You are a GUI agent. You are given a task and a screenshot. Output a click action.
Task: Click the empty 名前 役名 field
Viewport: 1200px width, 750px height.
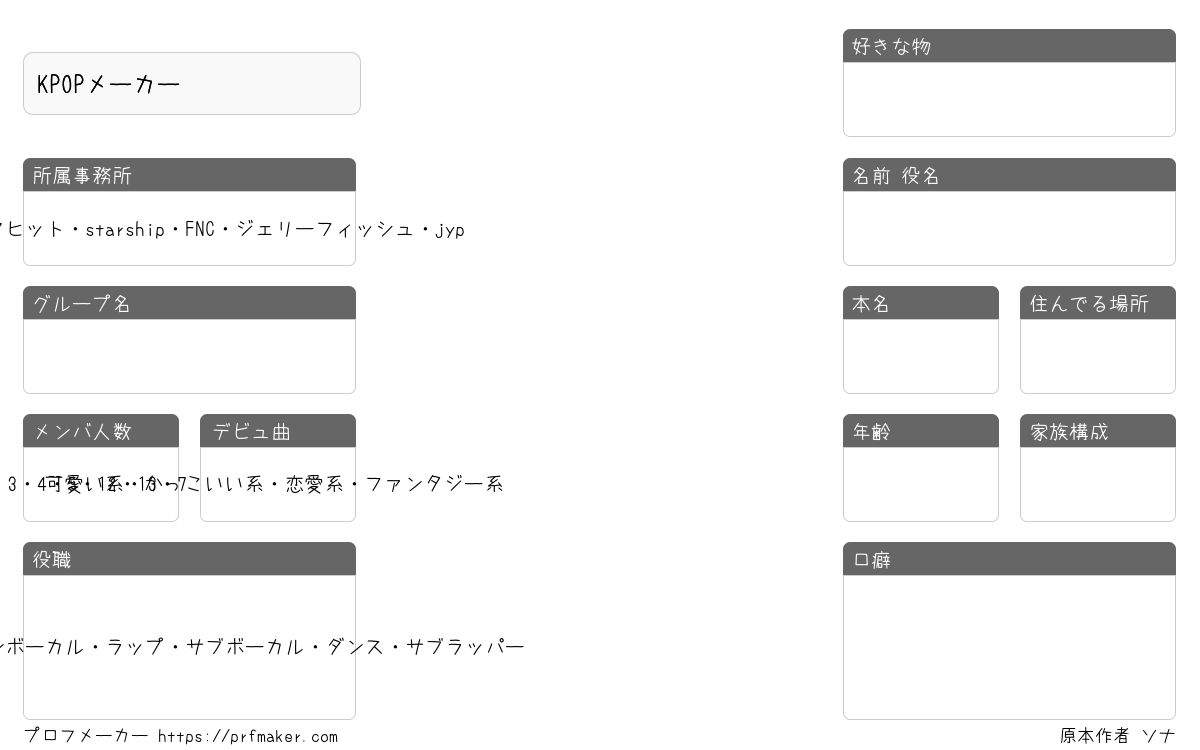(x=1009, y=228)
